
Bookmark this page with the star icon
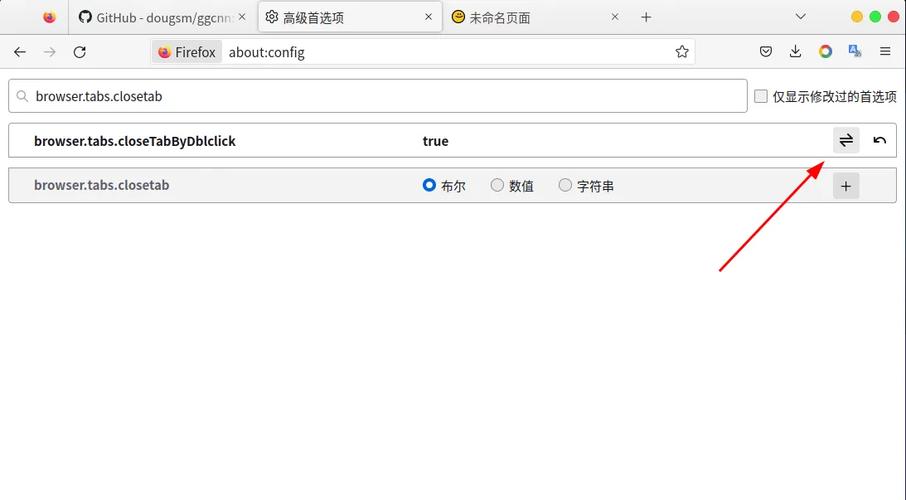coord(682,52)
